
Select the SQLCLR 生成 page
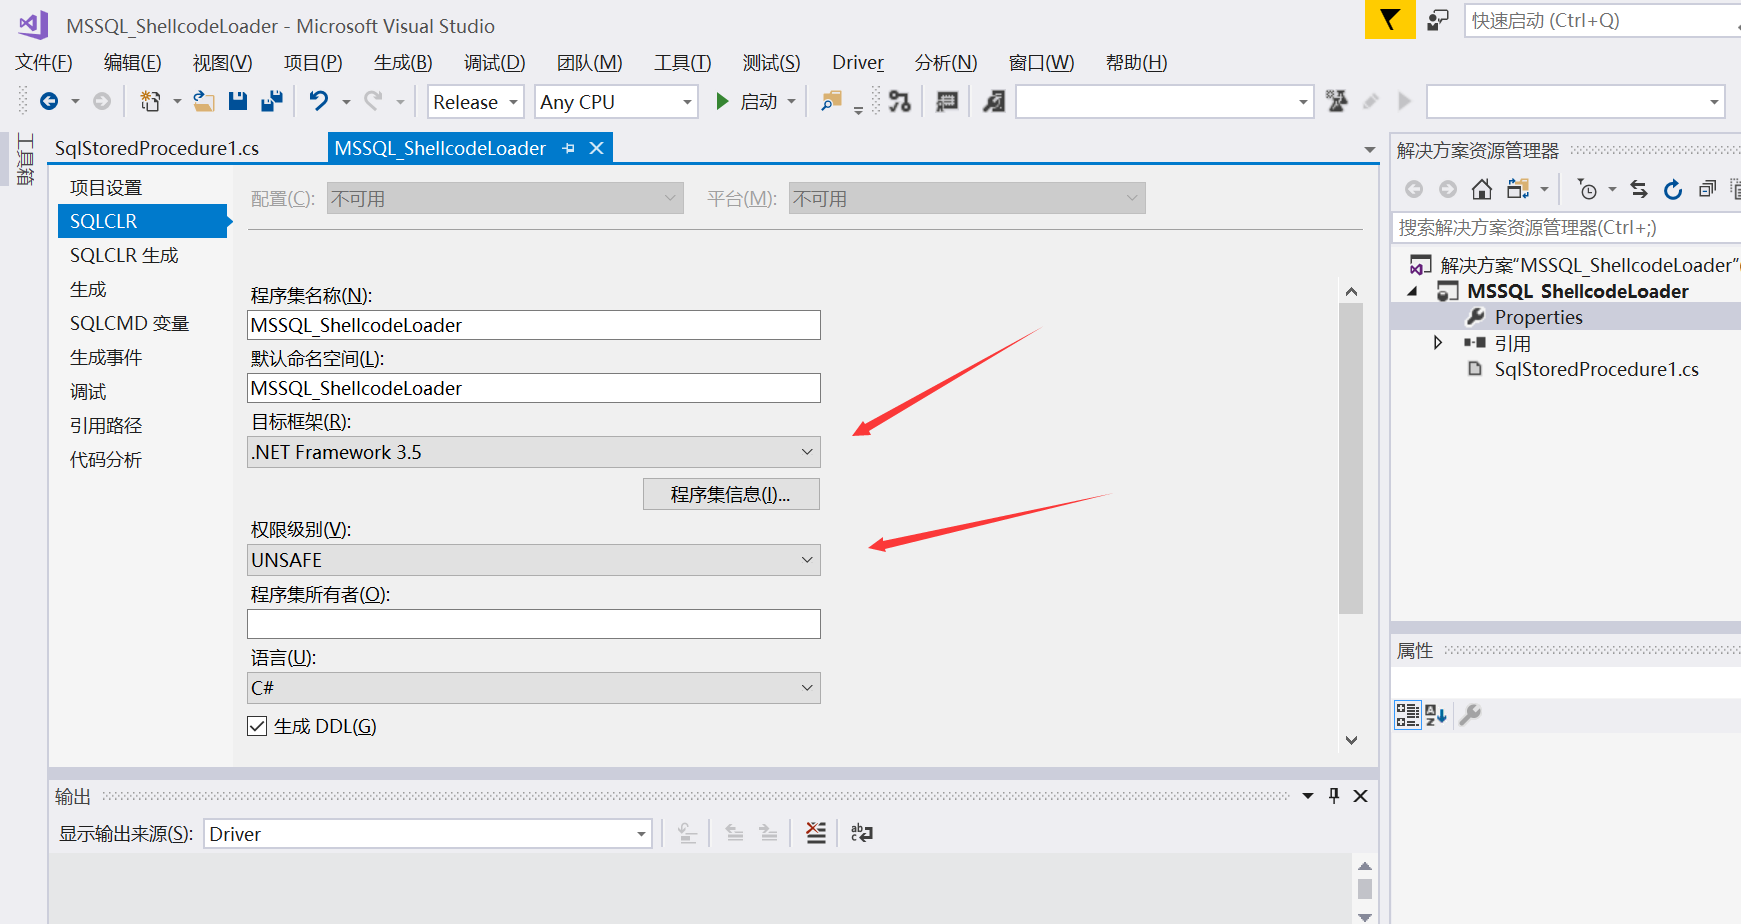click(x=124, y=255)
